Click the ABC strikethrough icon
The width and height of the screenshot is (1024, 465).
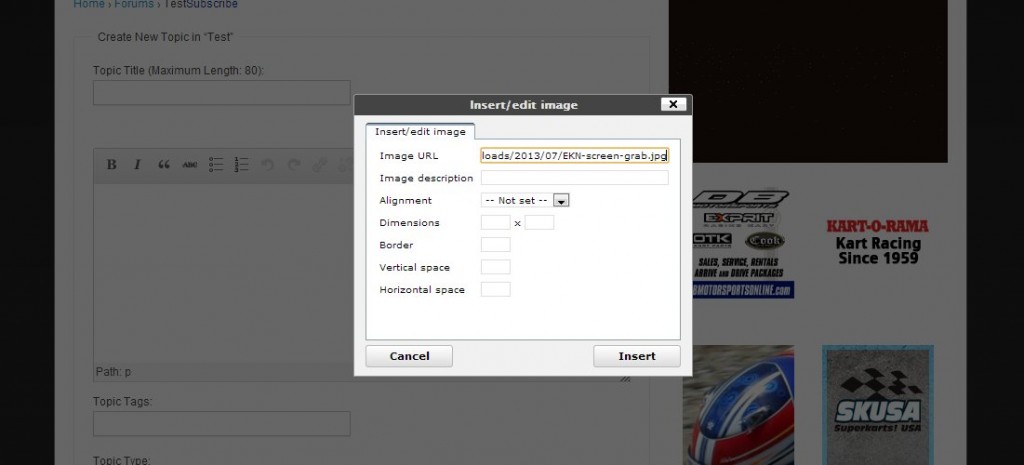tap(190, 165)
